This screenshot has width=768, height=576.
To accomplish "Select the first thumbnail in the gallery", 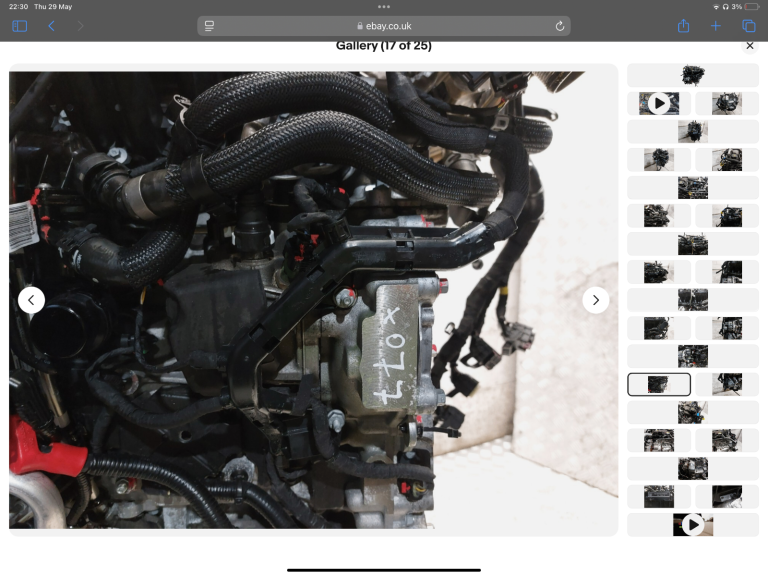I will (x=692, y=75).
